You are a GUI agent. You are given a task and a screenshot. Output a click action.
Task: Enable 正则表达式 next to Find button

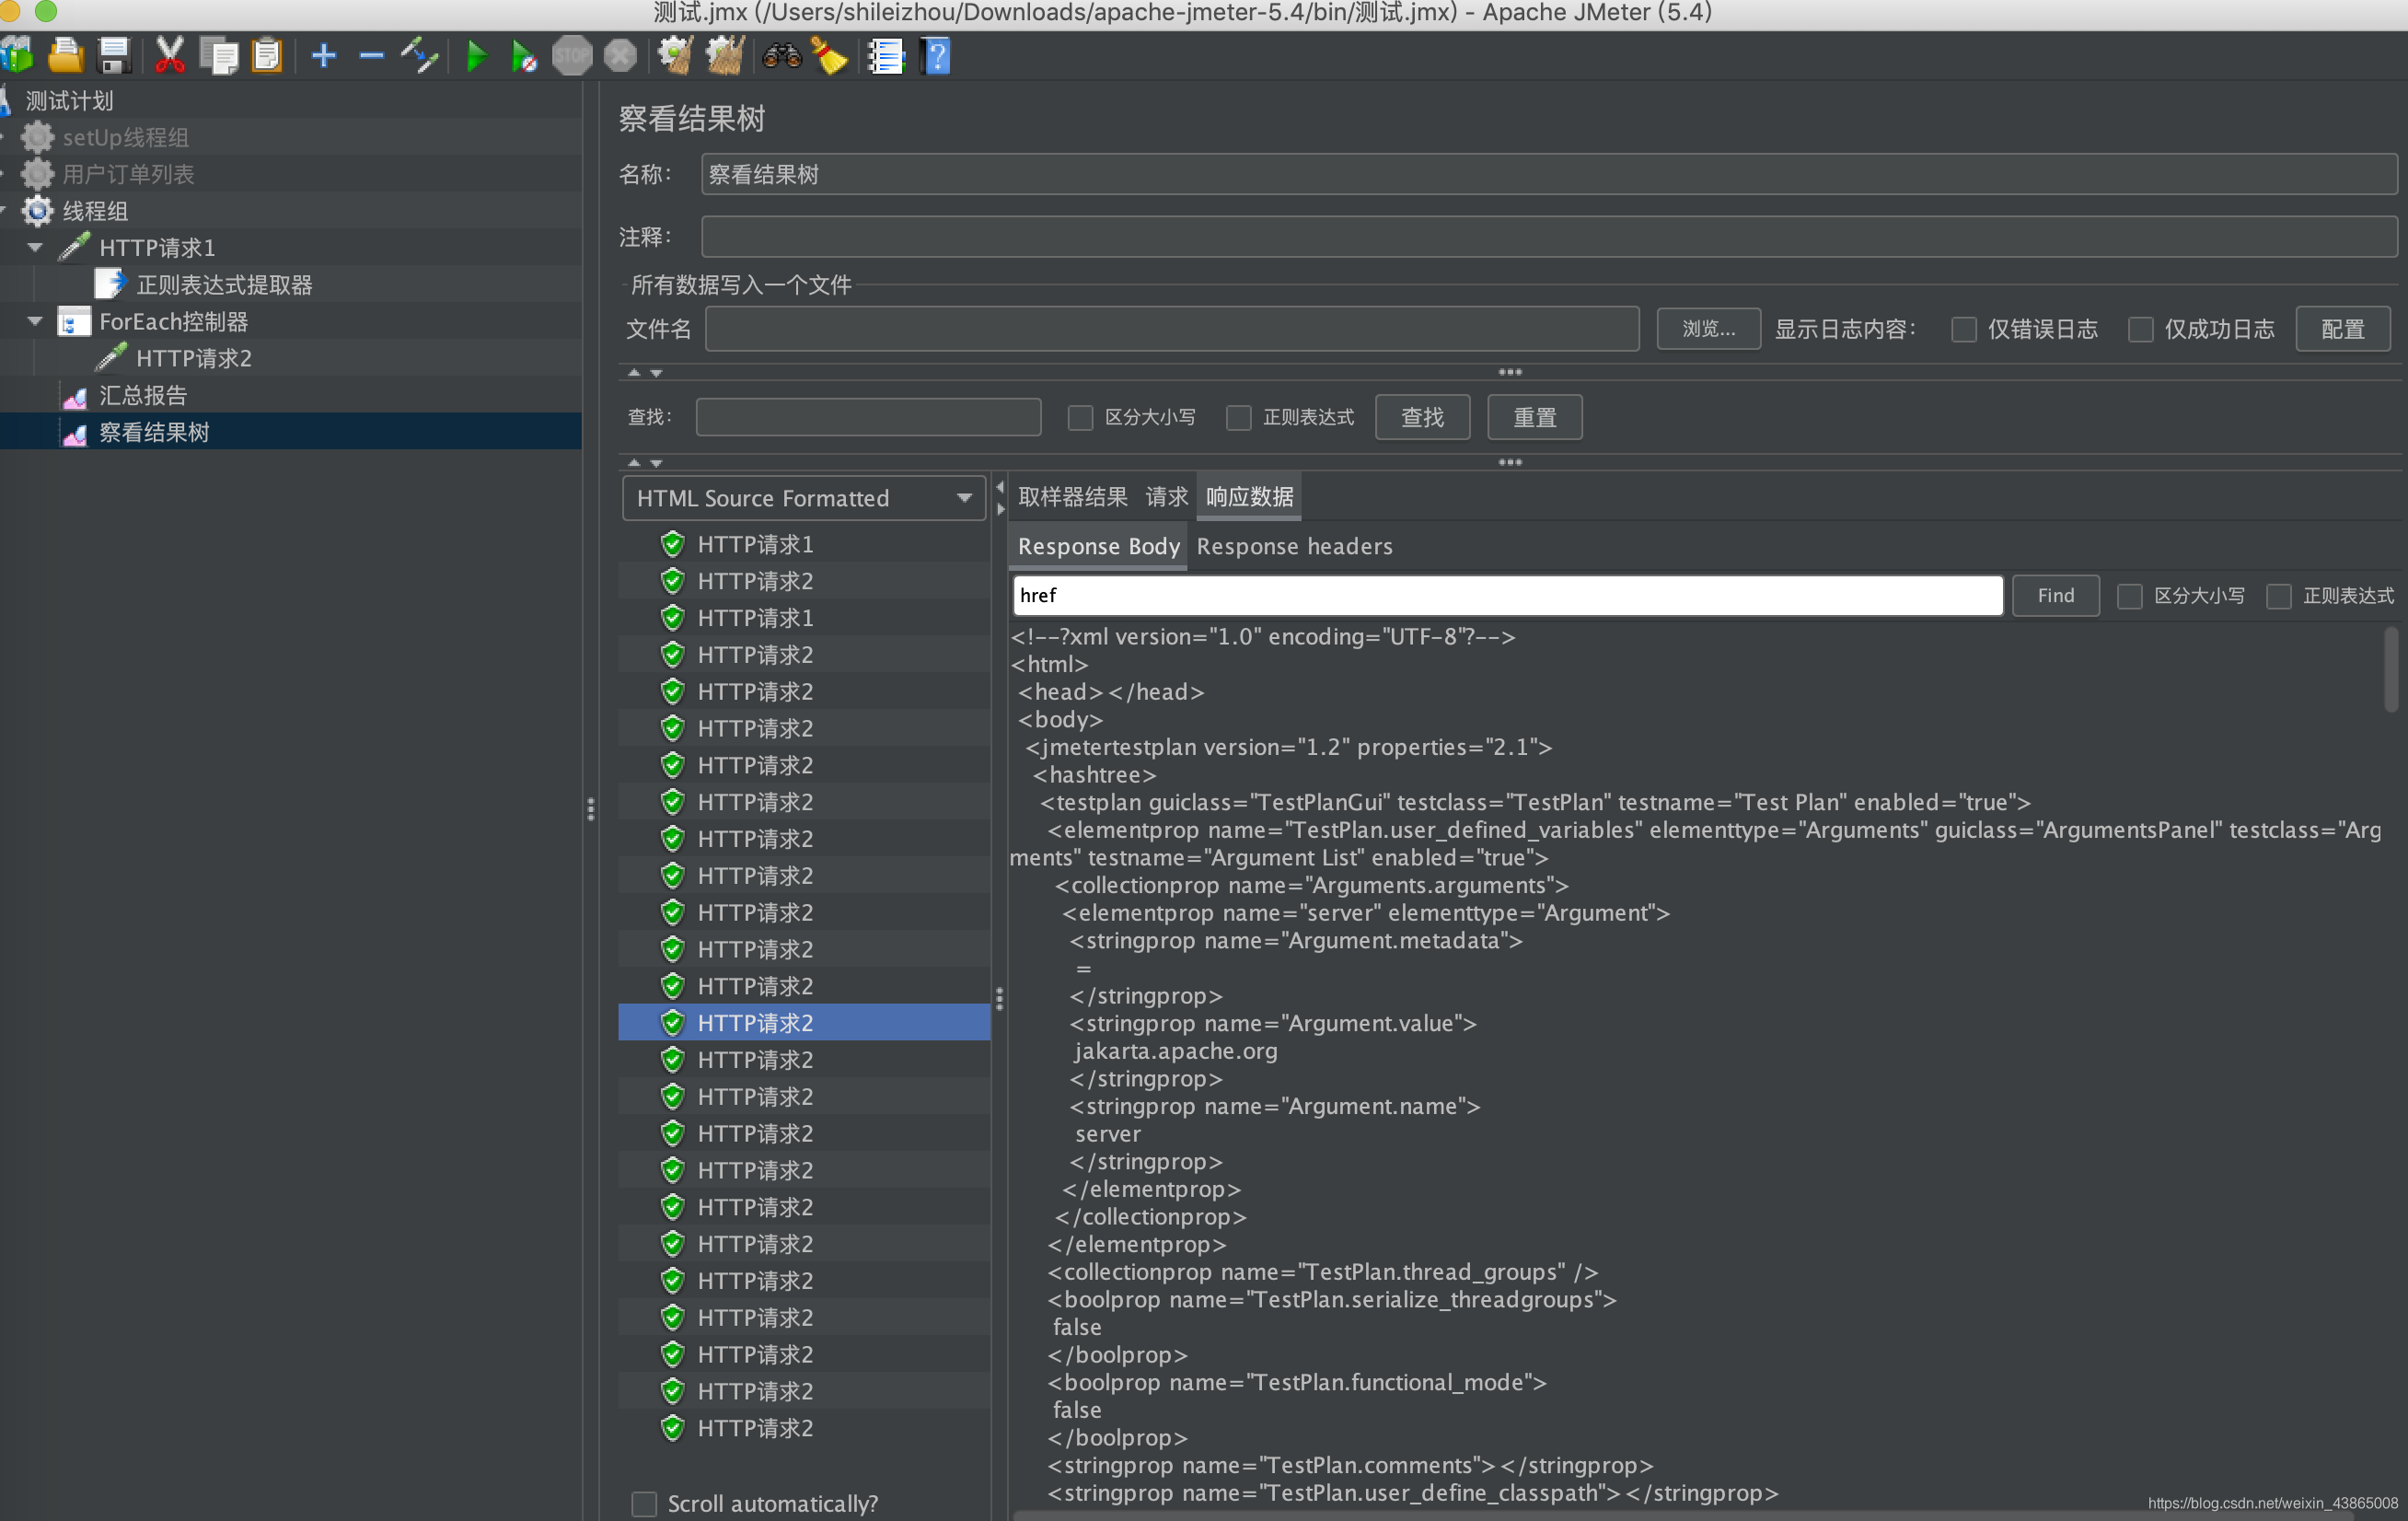click(x=2279, y=596)
